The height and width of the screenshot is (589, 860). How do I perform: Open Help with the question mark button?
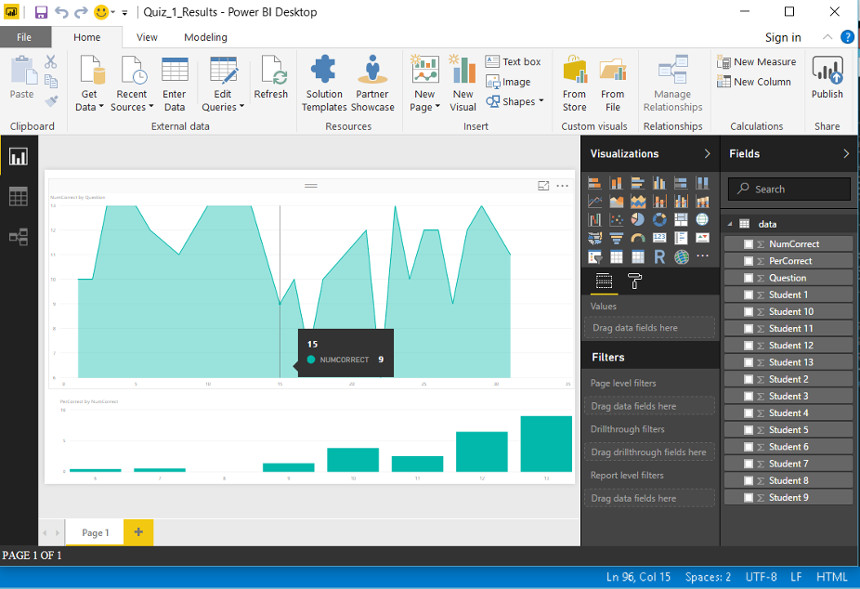tap(847, 37)
